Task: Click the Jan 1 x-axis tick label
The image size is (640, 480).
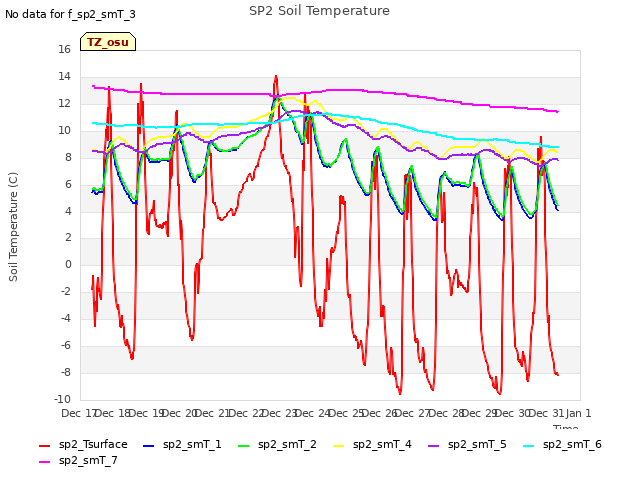Action: click(578, 413)
